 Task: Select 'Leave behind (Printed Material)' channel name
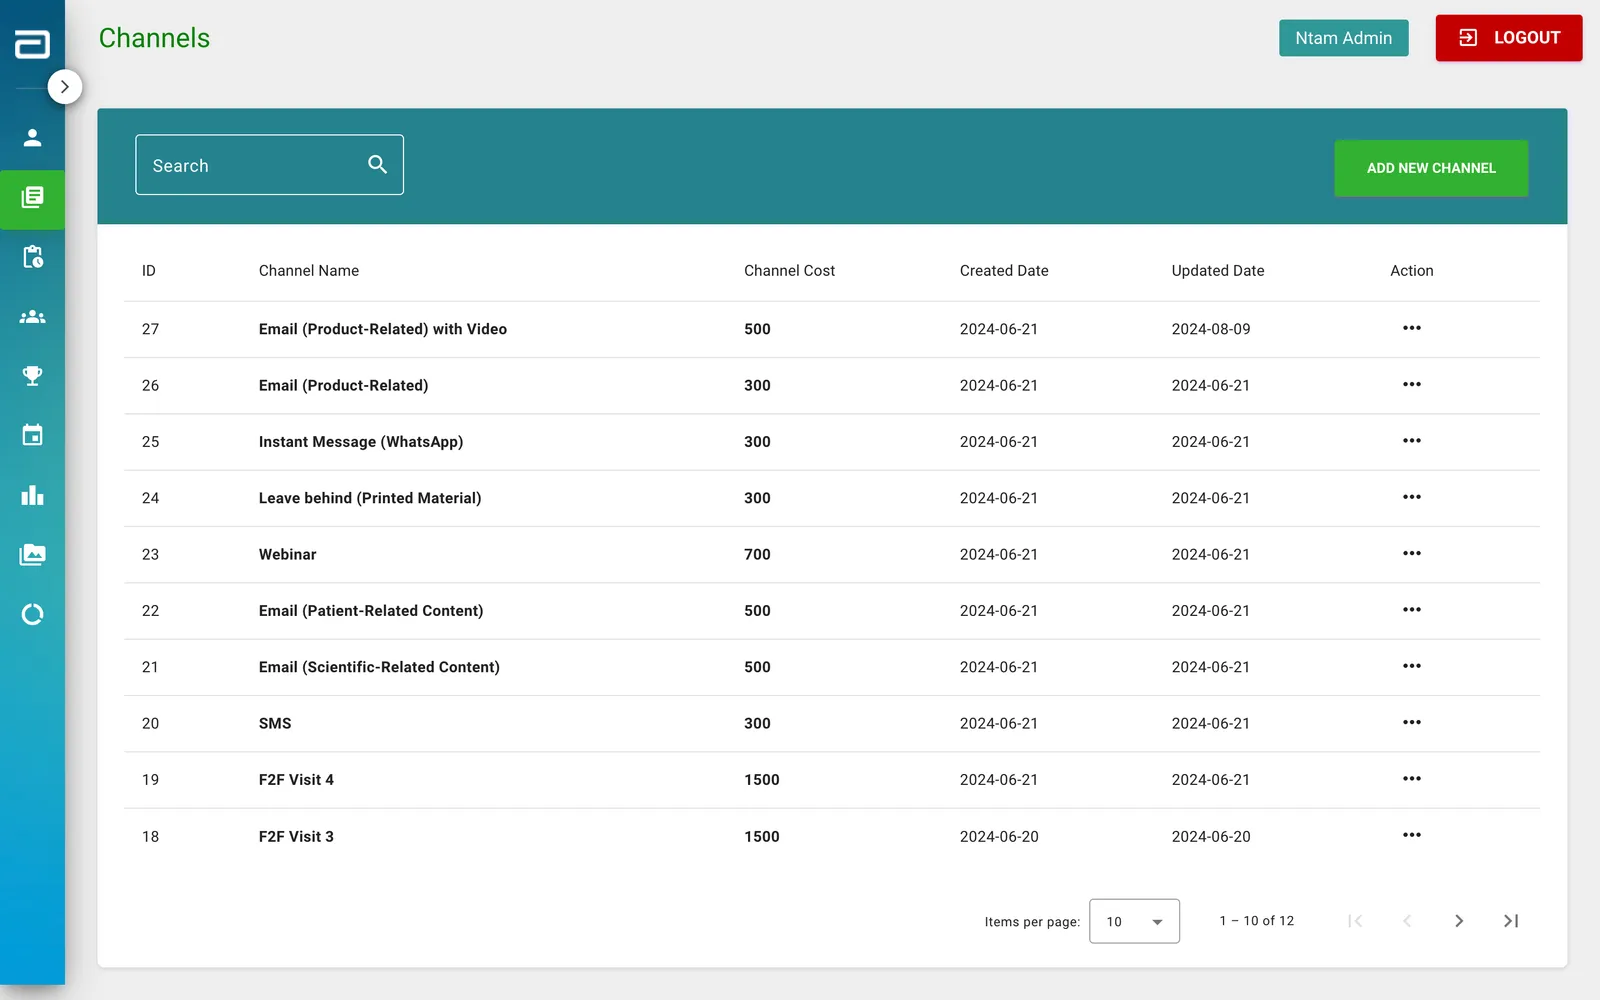(369, 498)
